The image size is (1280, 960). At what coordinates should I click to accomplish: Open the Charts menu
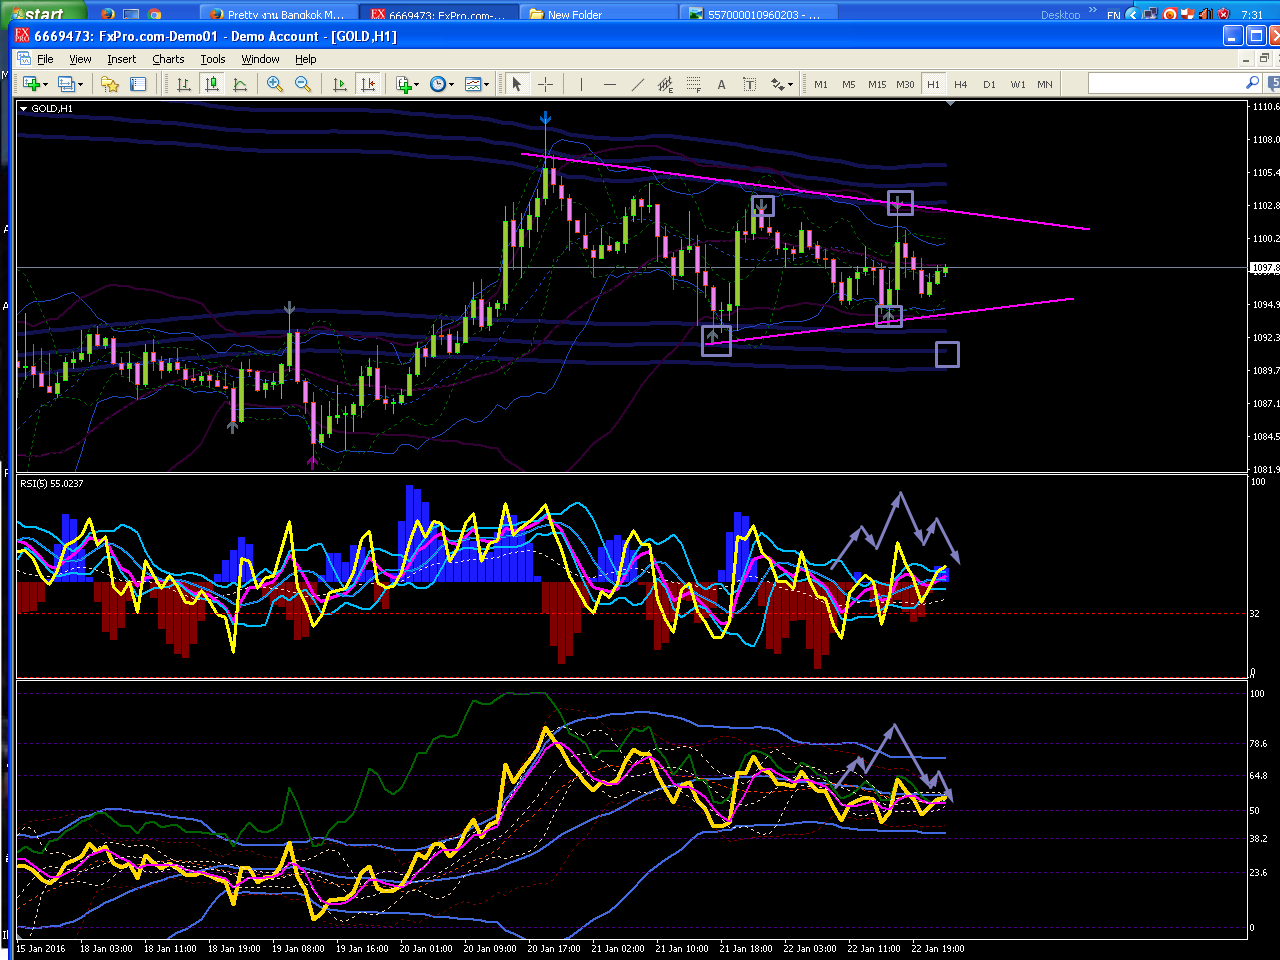pyautogui.click(x=168, y=59)
